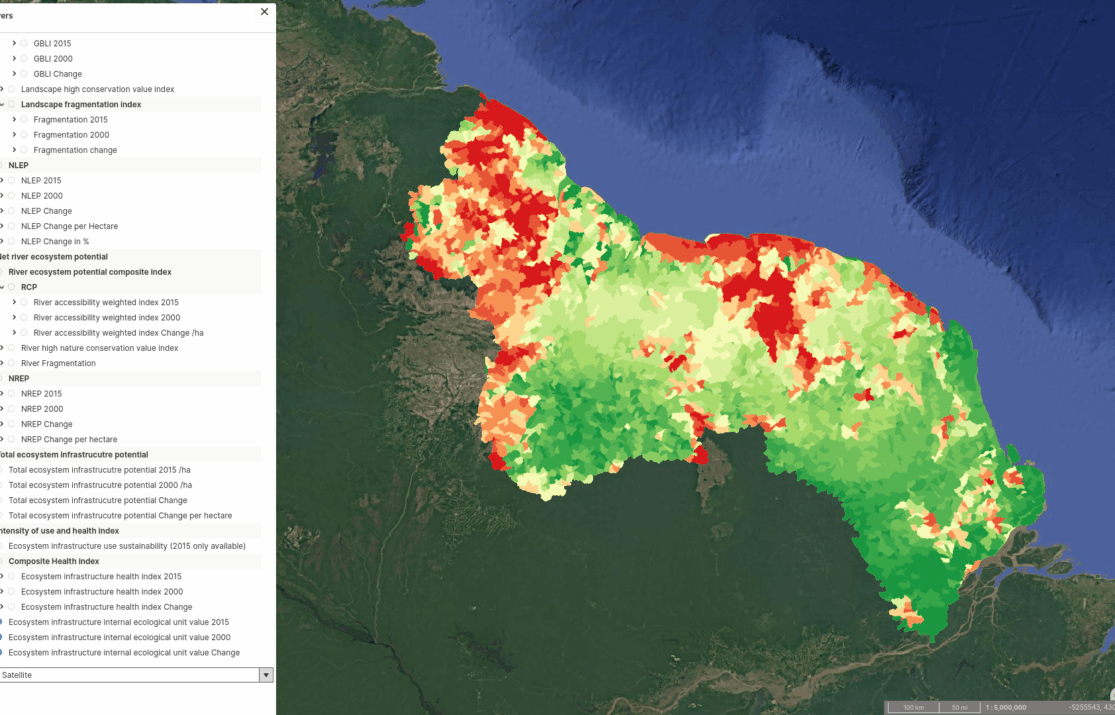Close the layers panel with the X

[x=264, y=12]
